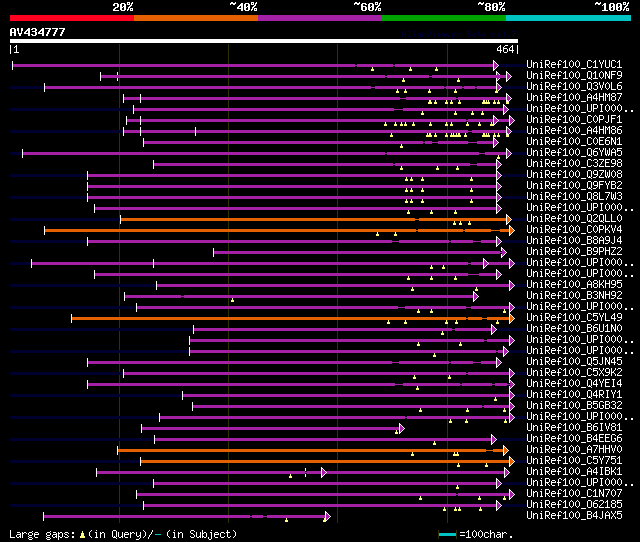
Task: Click the end arrowhead of the B6IV81 alignment
Action: point(402,429)
